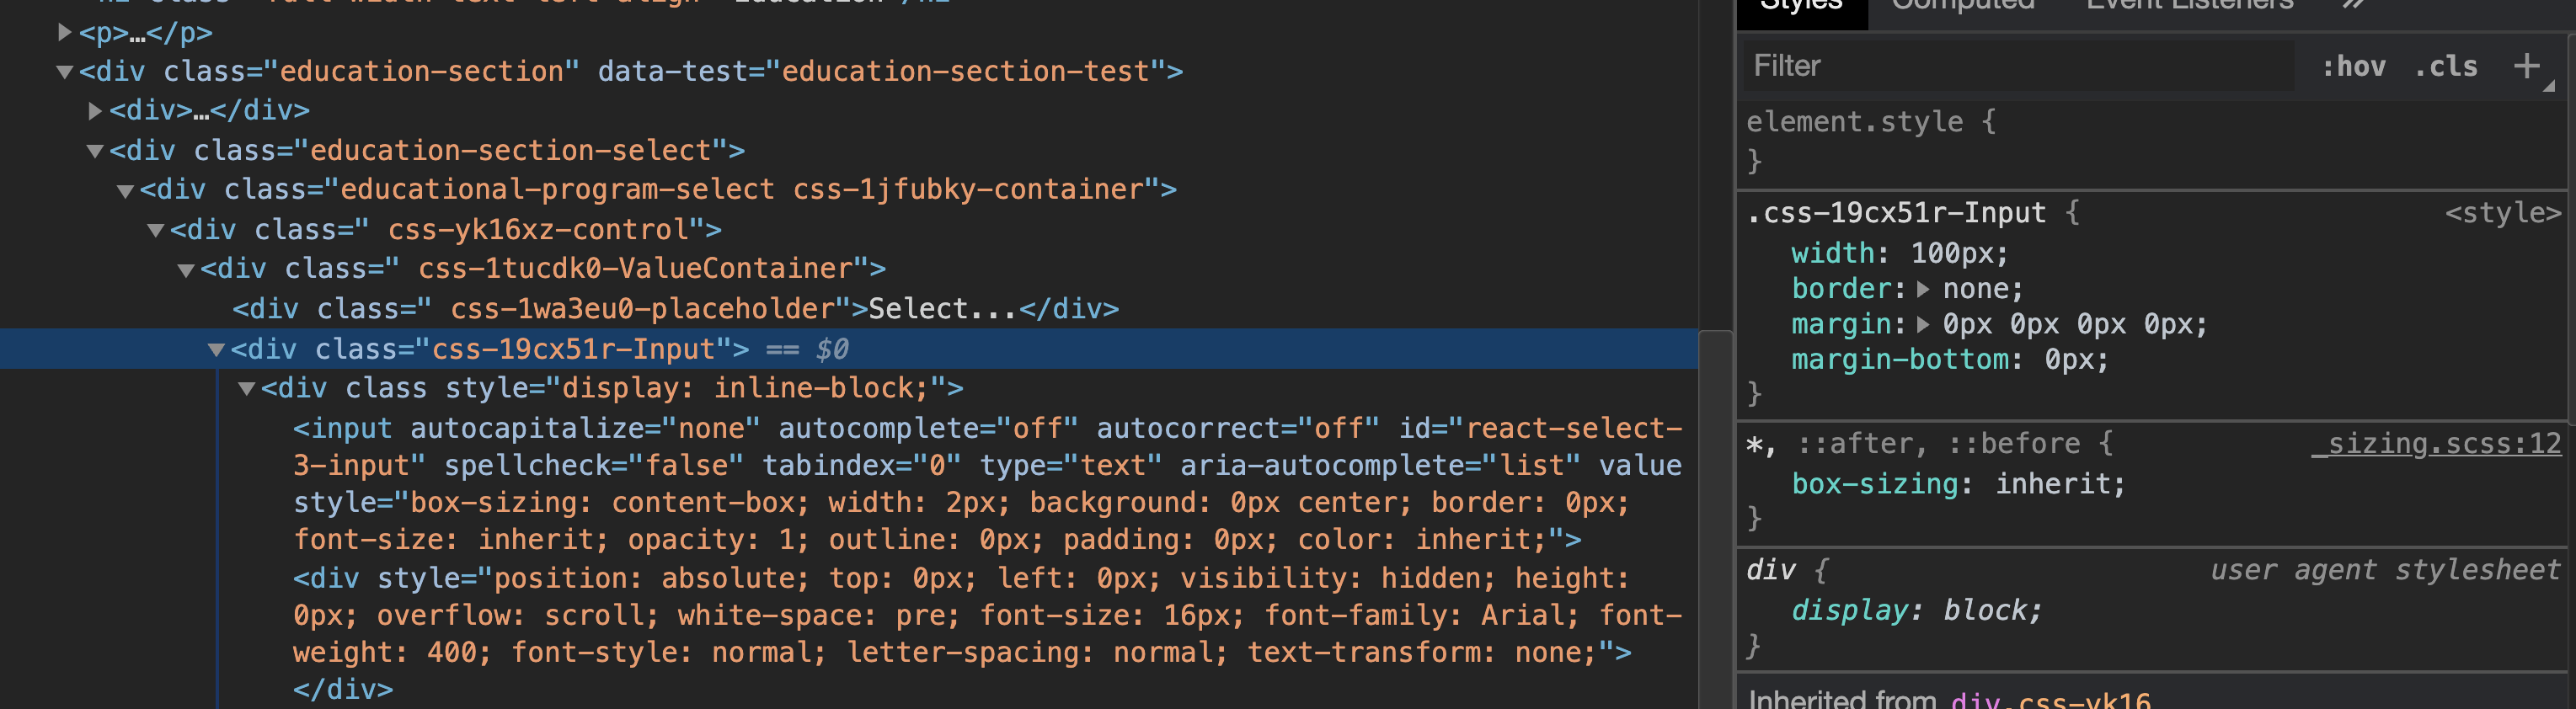Collapse the css-yk16xz-control div
Screen dimensions: 2576x709
click(x=155, y=229)
